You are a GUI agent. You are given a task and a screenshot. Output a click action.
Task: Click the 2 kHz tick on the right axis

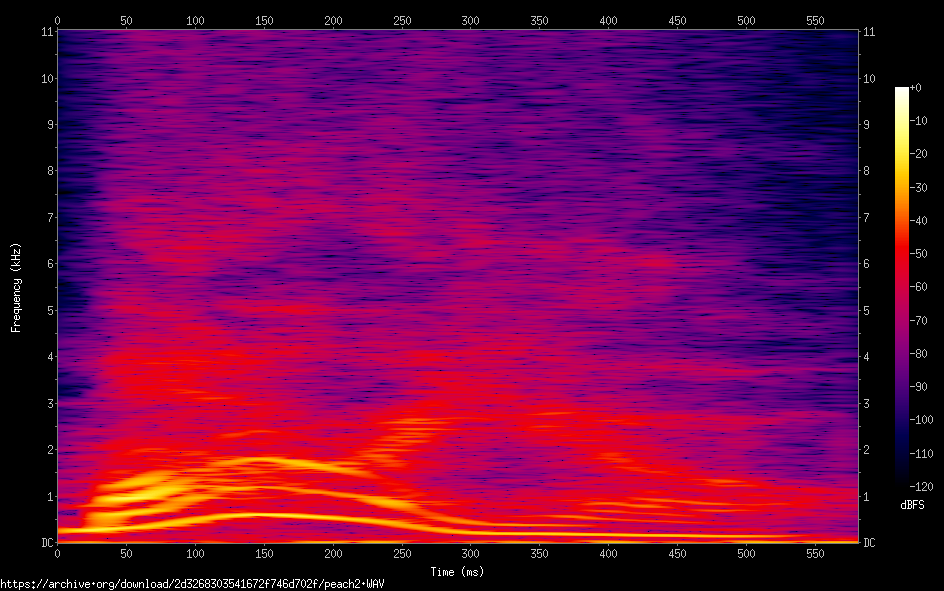click(x=867, y=450)
